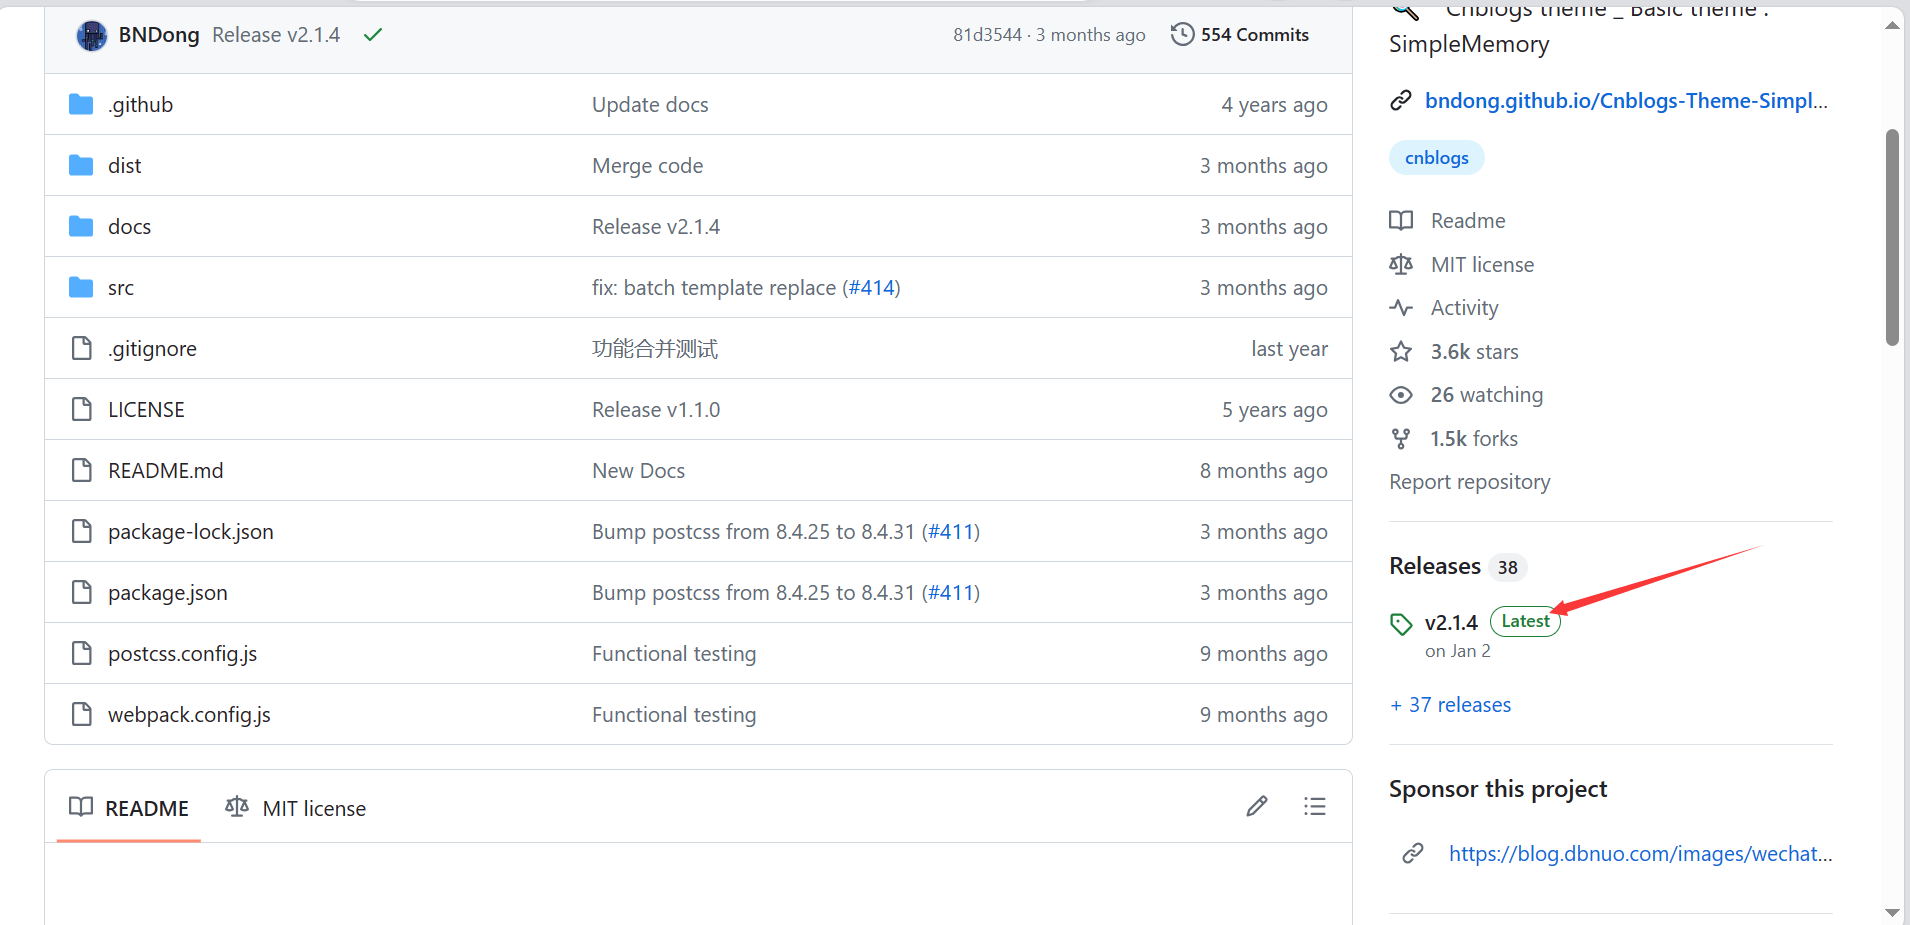This screenshot has width=1910, height=925.
Task: Click the star icon beside 3.6k stars
Action: pos(1401,352)
